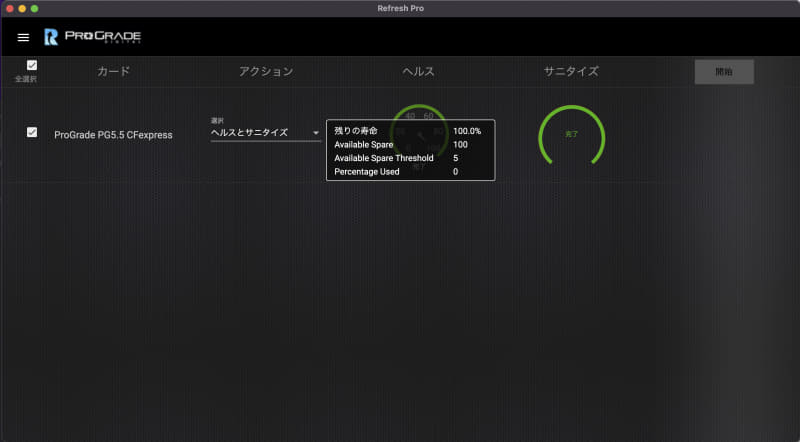Click the 100.0% remaining life value

pos(467,131)
